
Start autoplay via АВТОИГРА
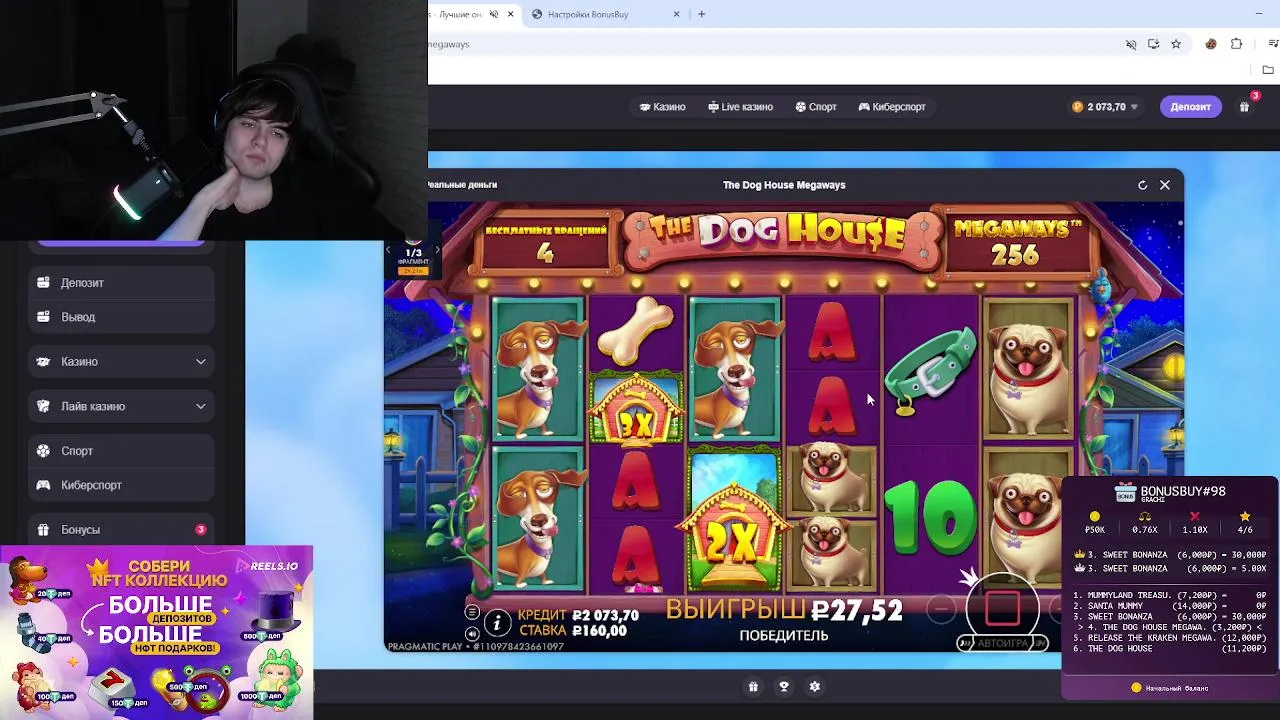pyautogui.click(x=1002, y=643)
